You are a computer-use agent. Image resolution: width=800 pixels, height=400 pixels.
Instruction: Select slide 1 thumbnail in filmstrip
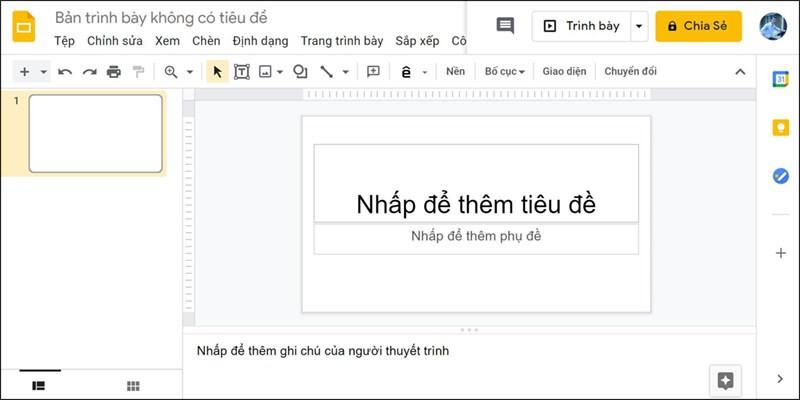click(95, 134)
